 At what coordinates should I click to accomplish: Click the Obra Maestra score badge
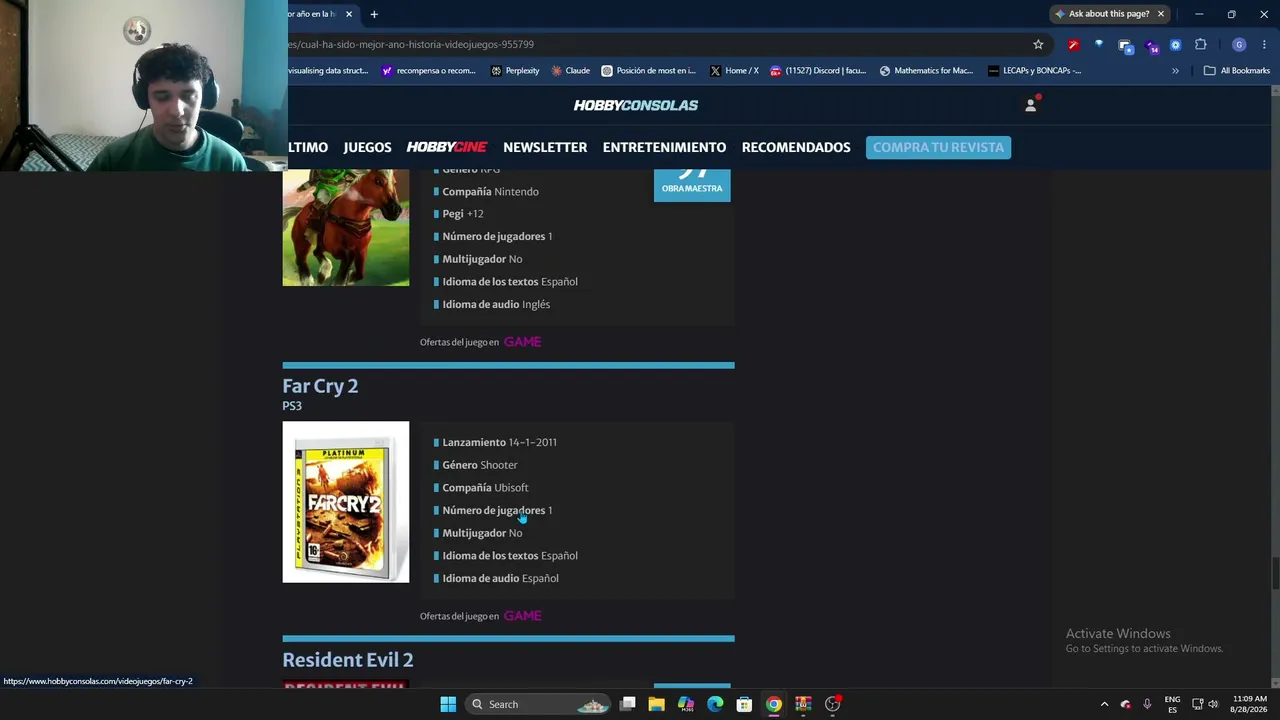(x=692, y=185)
